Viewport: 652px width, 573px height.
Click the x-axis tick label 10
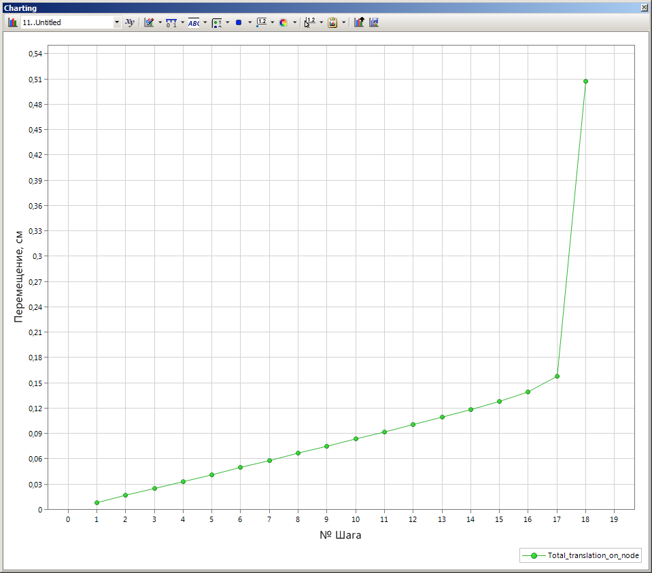click(356, 519)
